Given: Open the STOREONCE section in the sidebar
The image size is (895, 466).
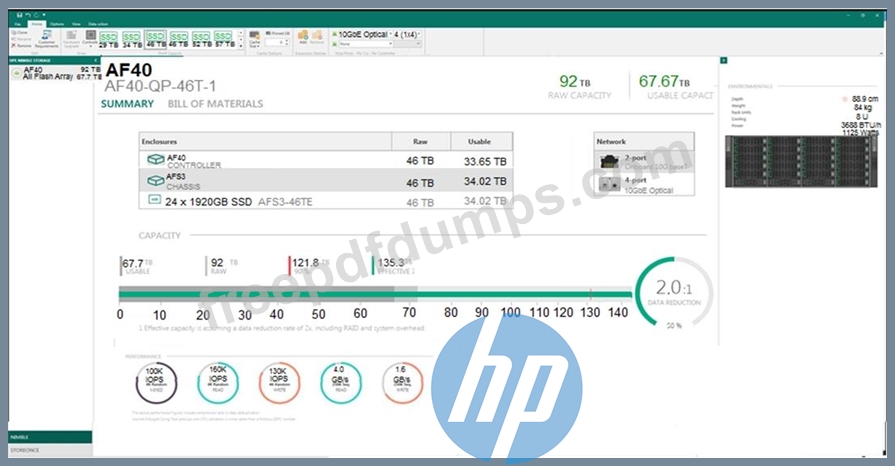Looking at the screenshot, I should point(50,450).
